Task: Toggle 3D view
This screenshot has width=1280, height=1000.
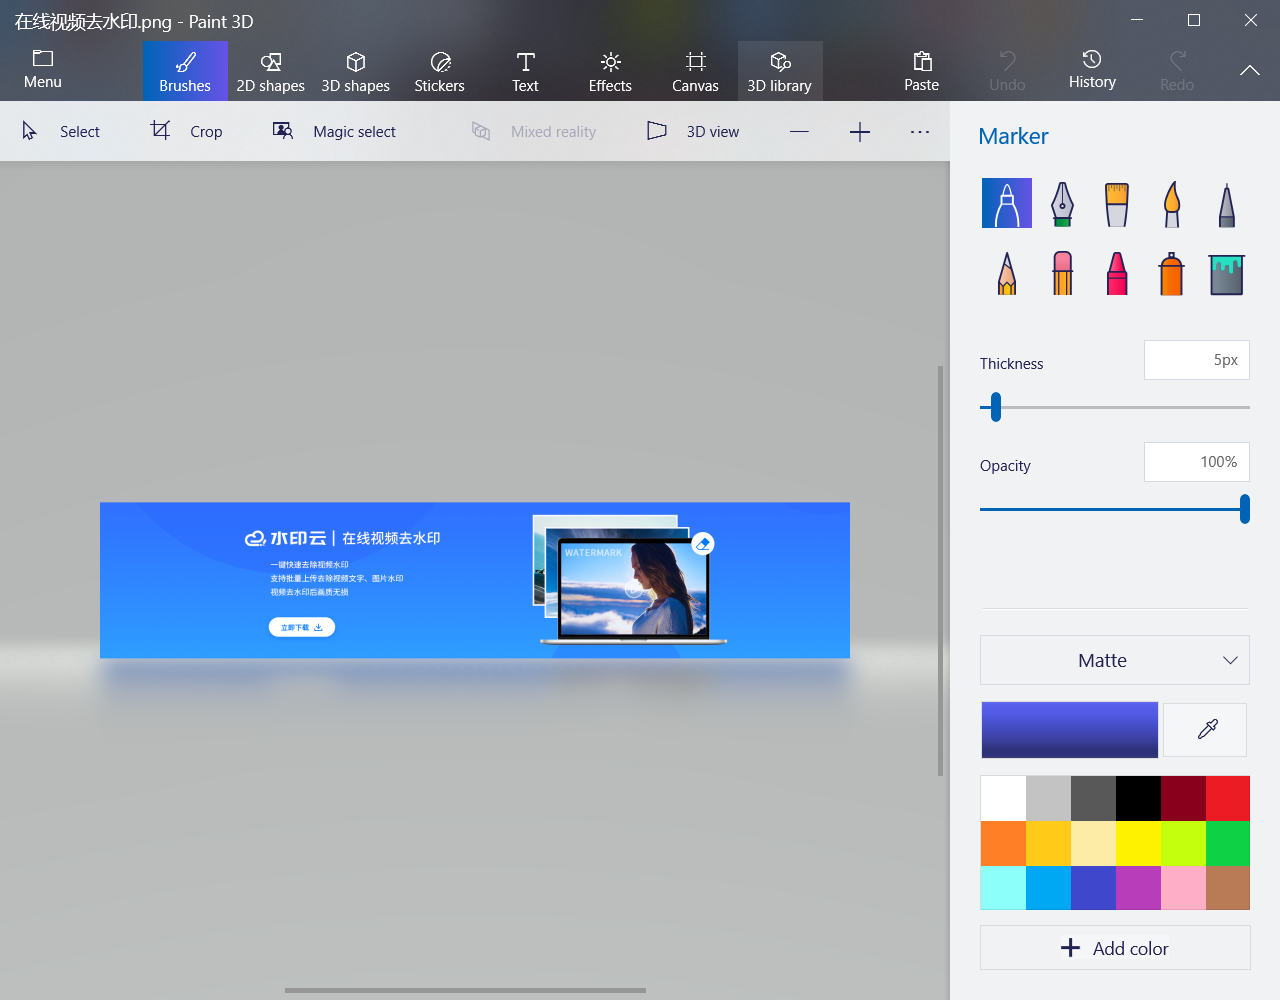Action: point(693,131)
